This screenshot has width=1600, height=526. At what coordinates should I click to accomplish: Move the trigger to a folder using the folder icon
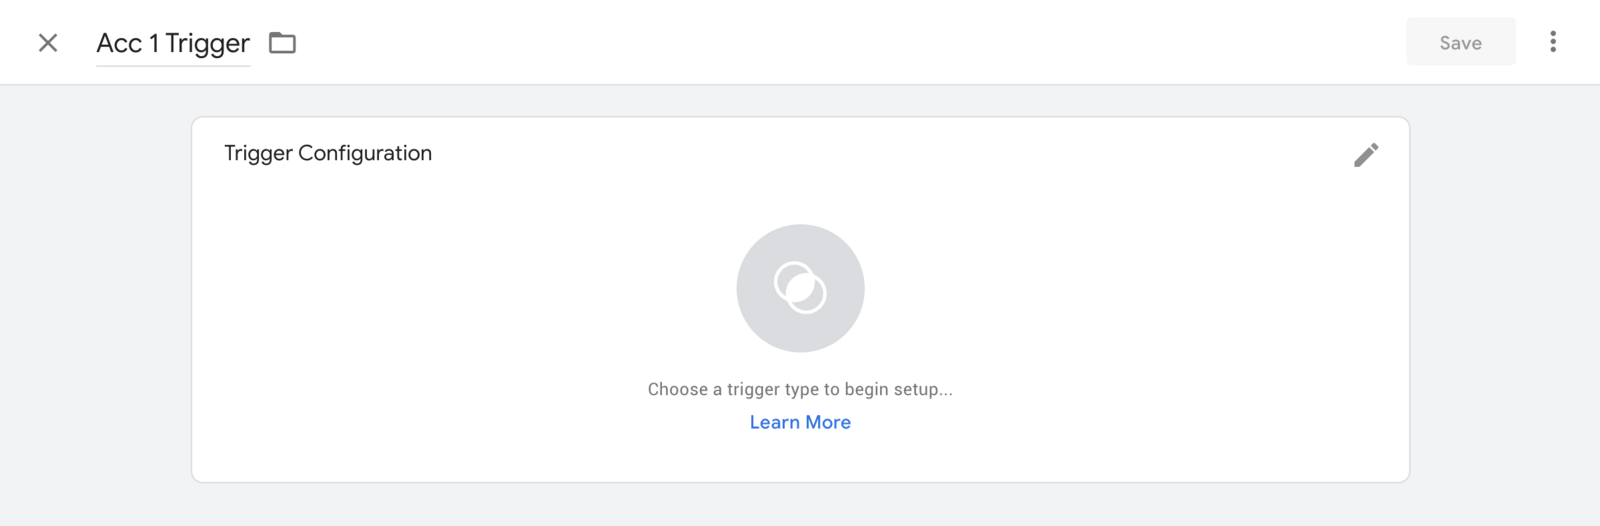pyautogui.click(x=282, y=43)
